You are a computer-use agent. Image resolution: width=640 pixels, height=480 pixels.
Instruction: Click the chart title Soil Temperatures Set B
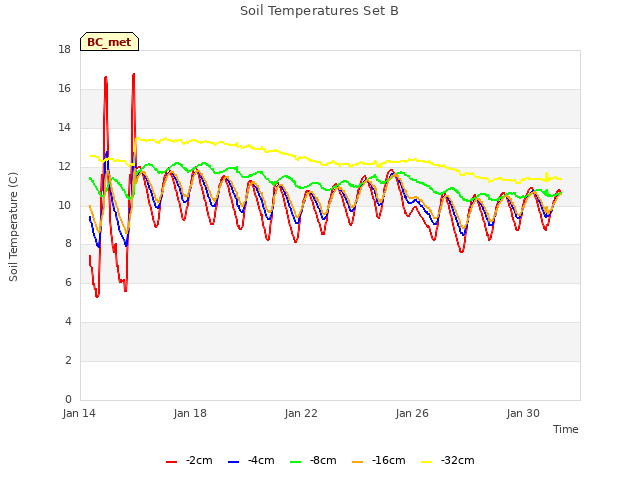(x=319, y=11)
